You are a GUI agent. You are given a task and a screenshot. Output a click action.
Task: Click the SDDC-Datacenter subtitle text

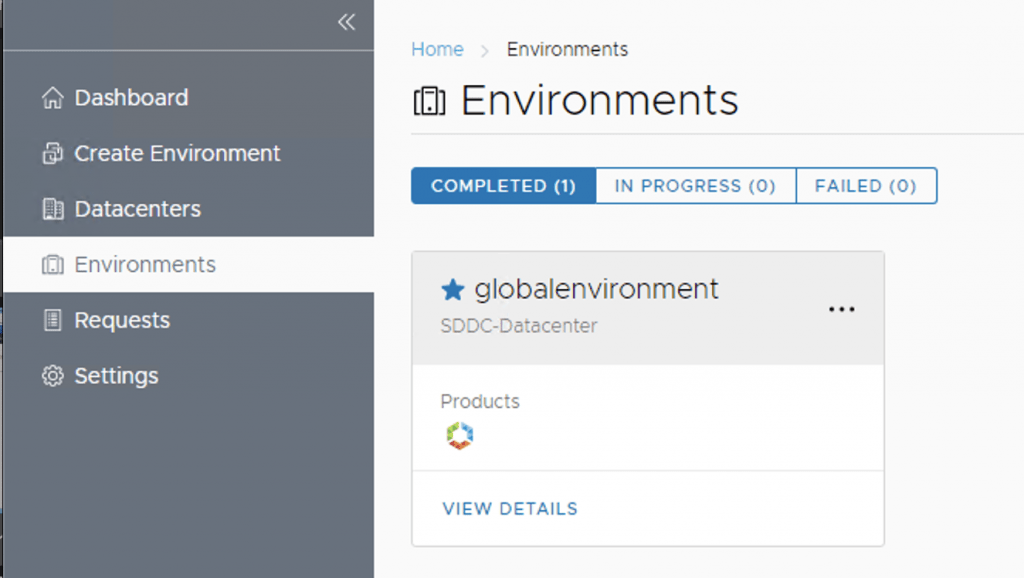(x=518, y=326)
